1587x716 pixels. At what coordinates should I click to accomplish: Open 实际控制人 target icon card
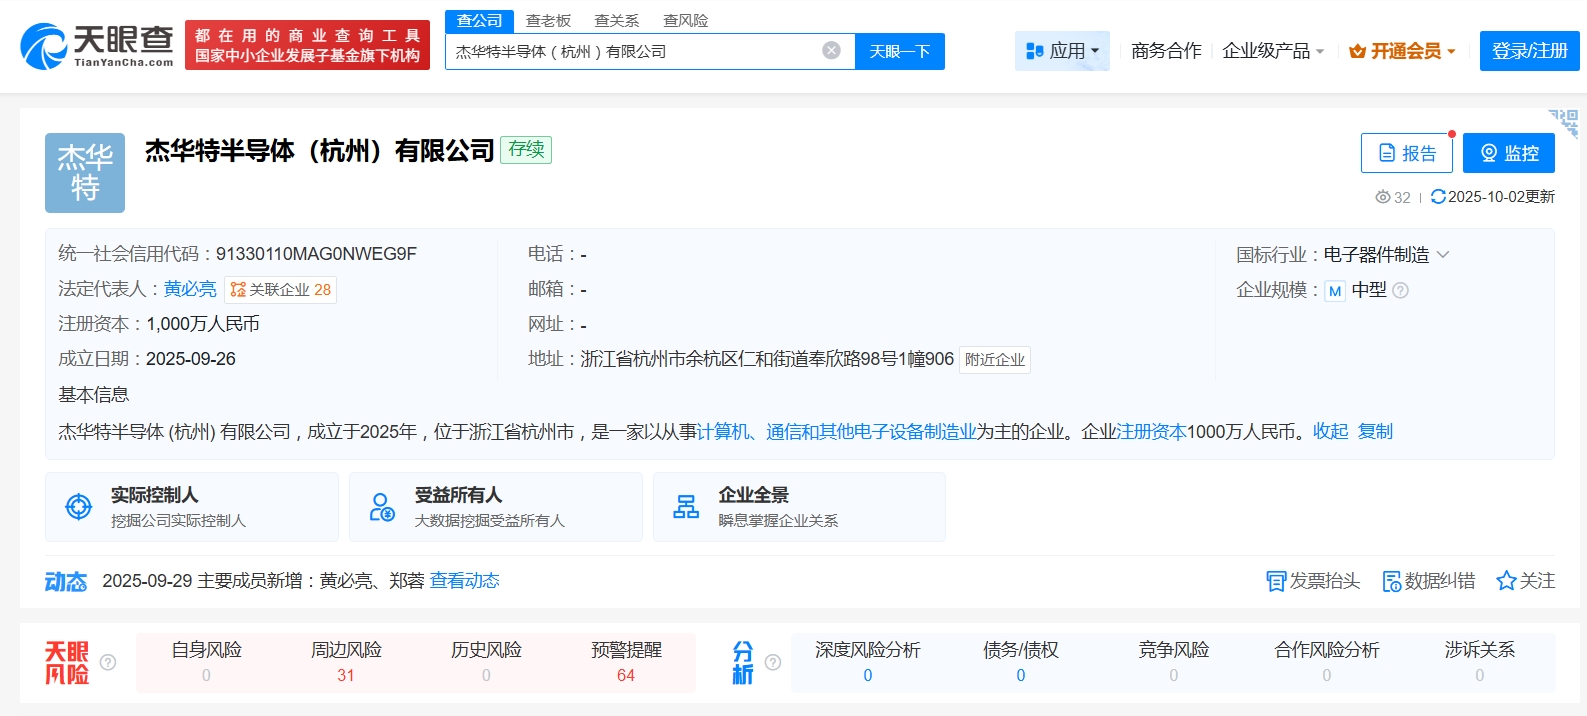click(78, 507)
